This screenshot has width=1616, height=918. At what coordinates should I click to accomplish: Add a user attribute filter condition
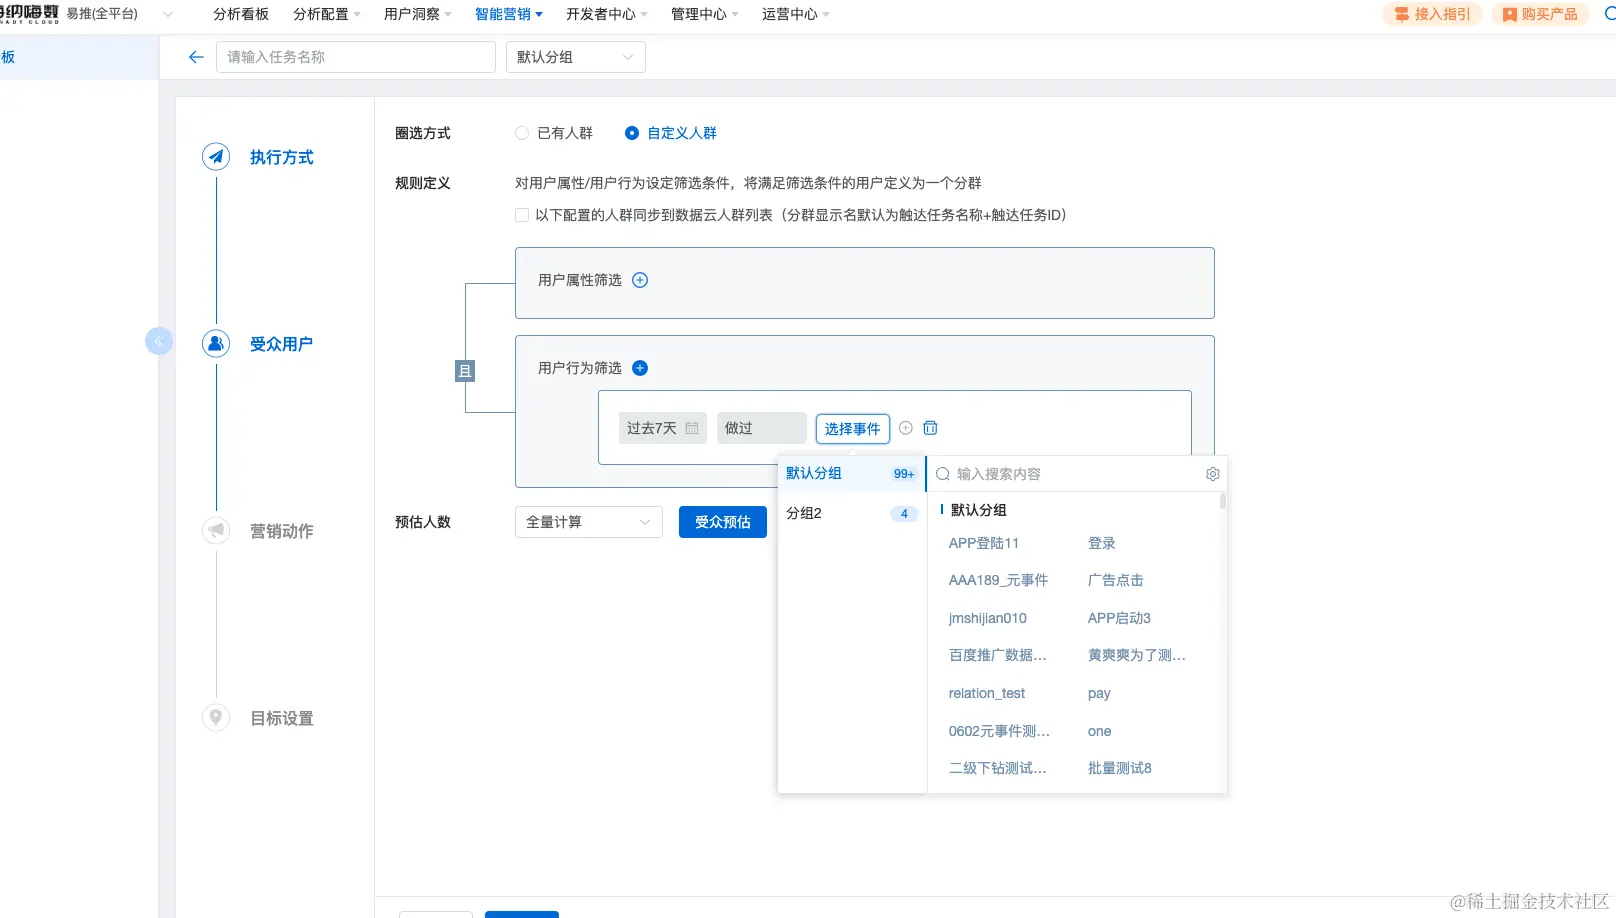640,280
